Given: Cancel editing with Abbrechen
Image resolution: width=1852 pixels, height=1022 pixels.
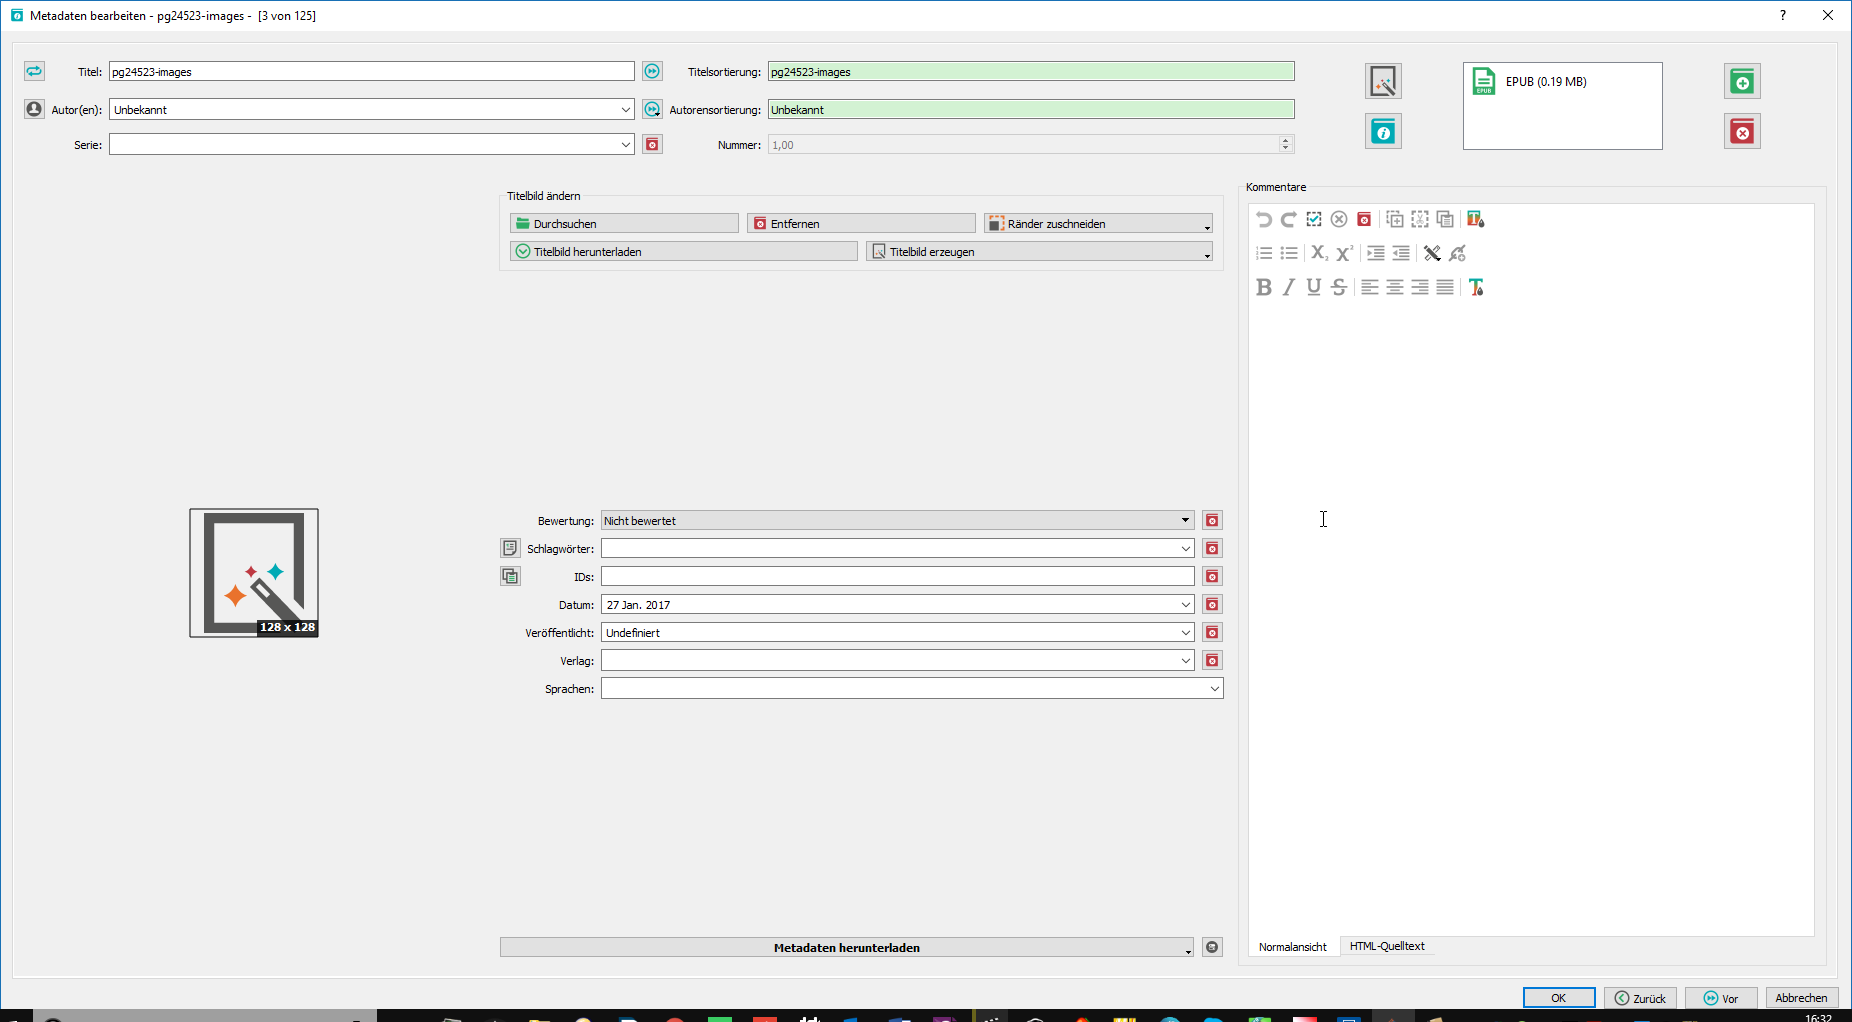Looking at the screenshot, I should 1801,998.
